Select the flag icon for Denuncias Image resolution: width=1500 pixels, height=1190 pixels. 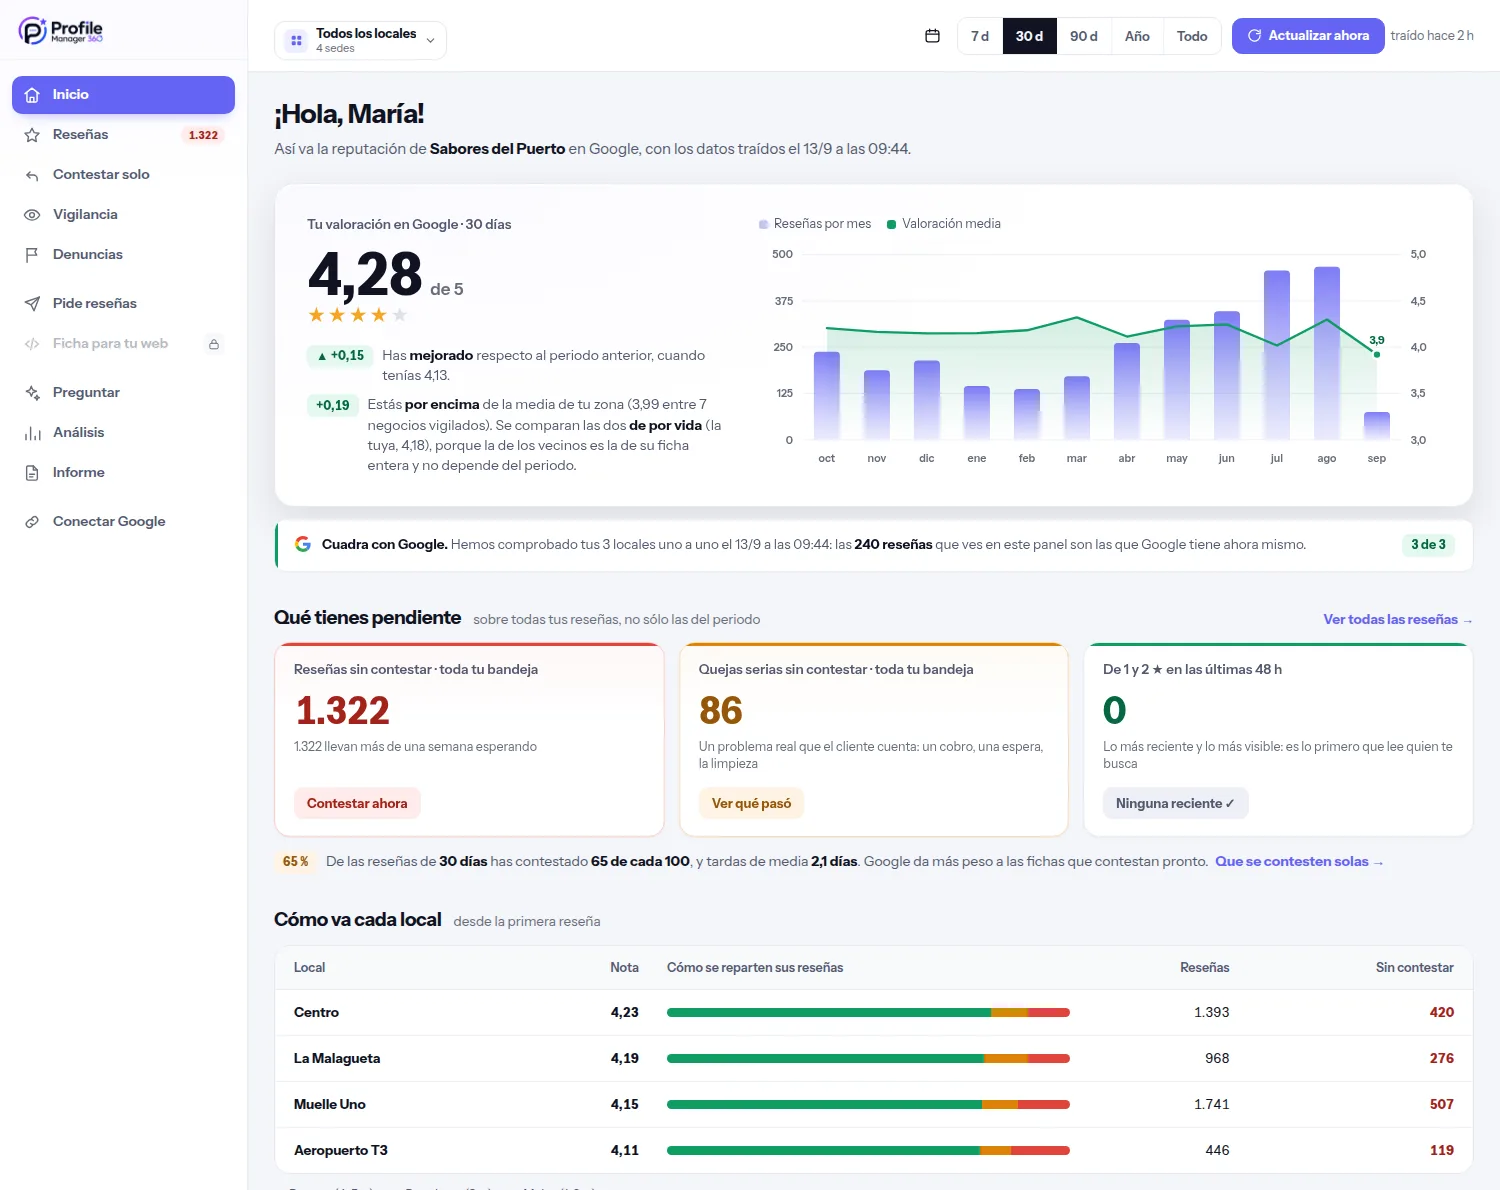(x=32, y=255)
